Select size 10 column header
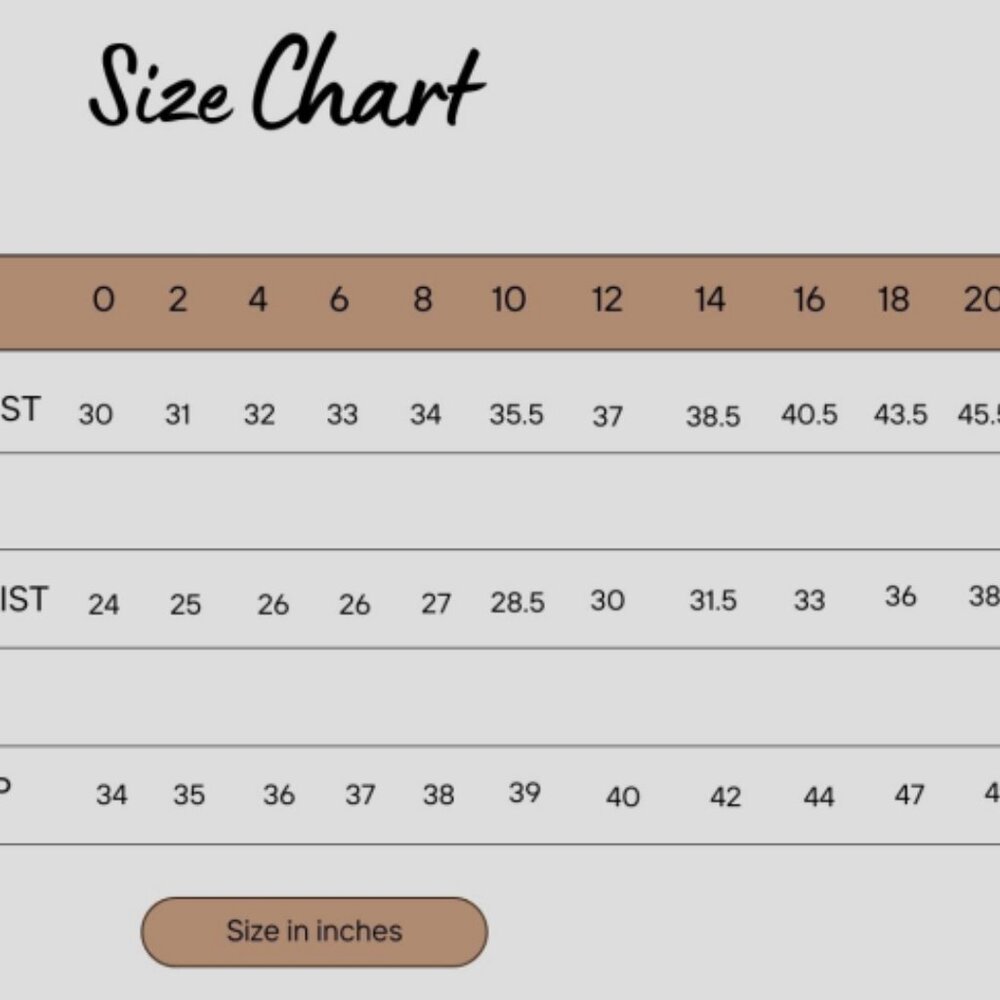Viewport: 1000px width, 1000px height. (x=509, y=299)
